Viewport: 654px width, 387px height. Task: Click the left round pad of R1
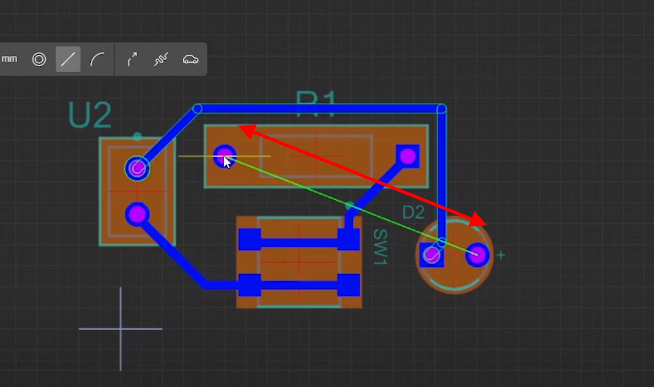(x=224, y=156)
